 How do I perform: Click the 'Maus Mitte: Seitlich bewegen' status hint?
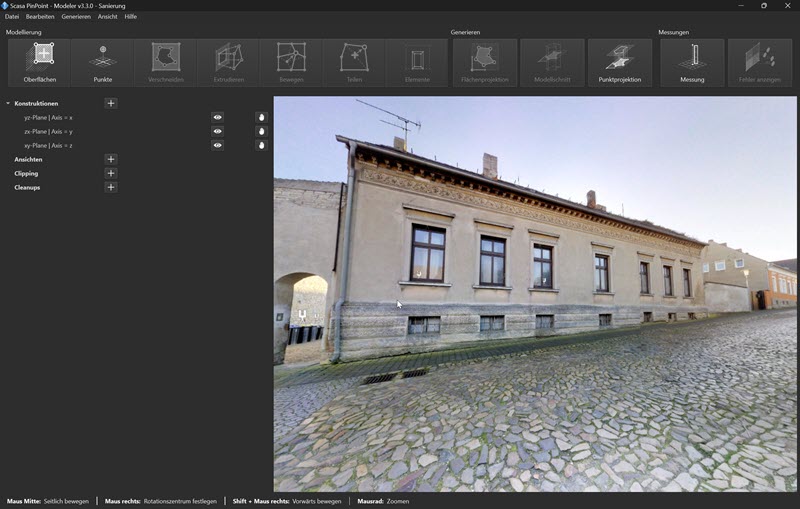click(47, 501)
